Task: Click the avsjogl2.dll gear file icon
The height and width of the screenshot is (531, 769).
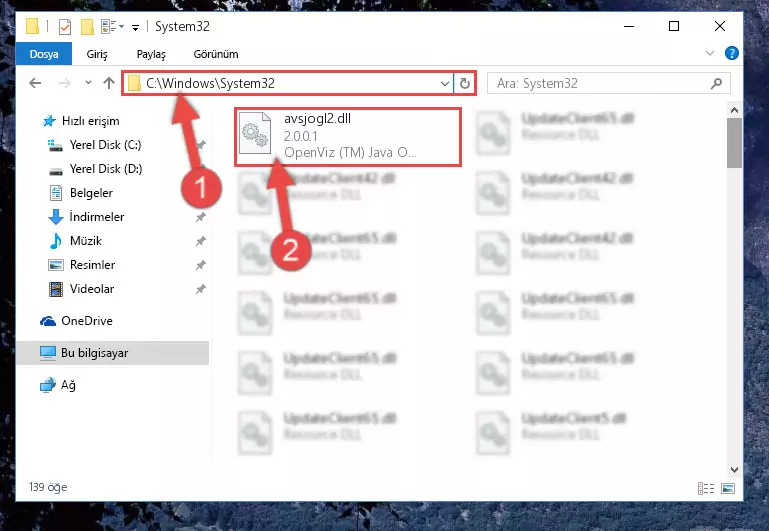Action: tap(255, 133)
